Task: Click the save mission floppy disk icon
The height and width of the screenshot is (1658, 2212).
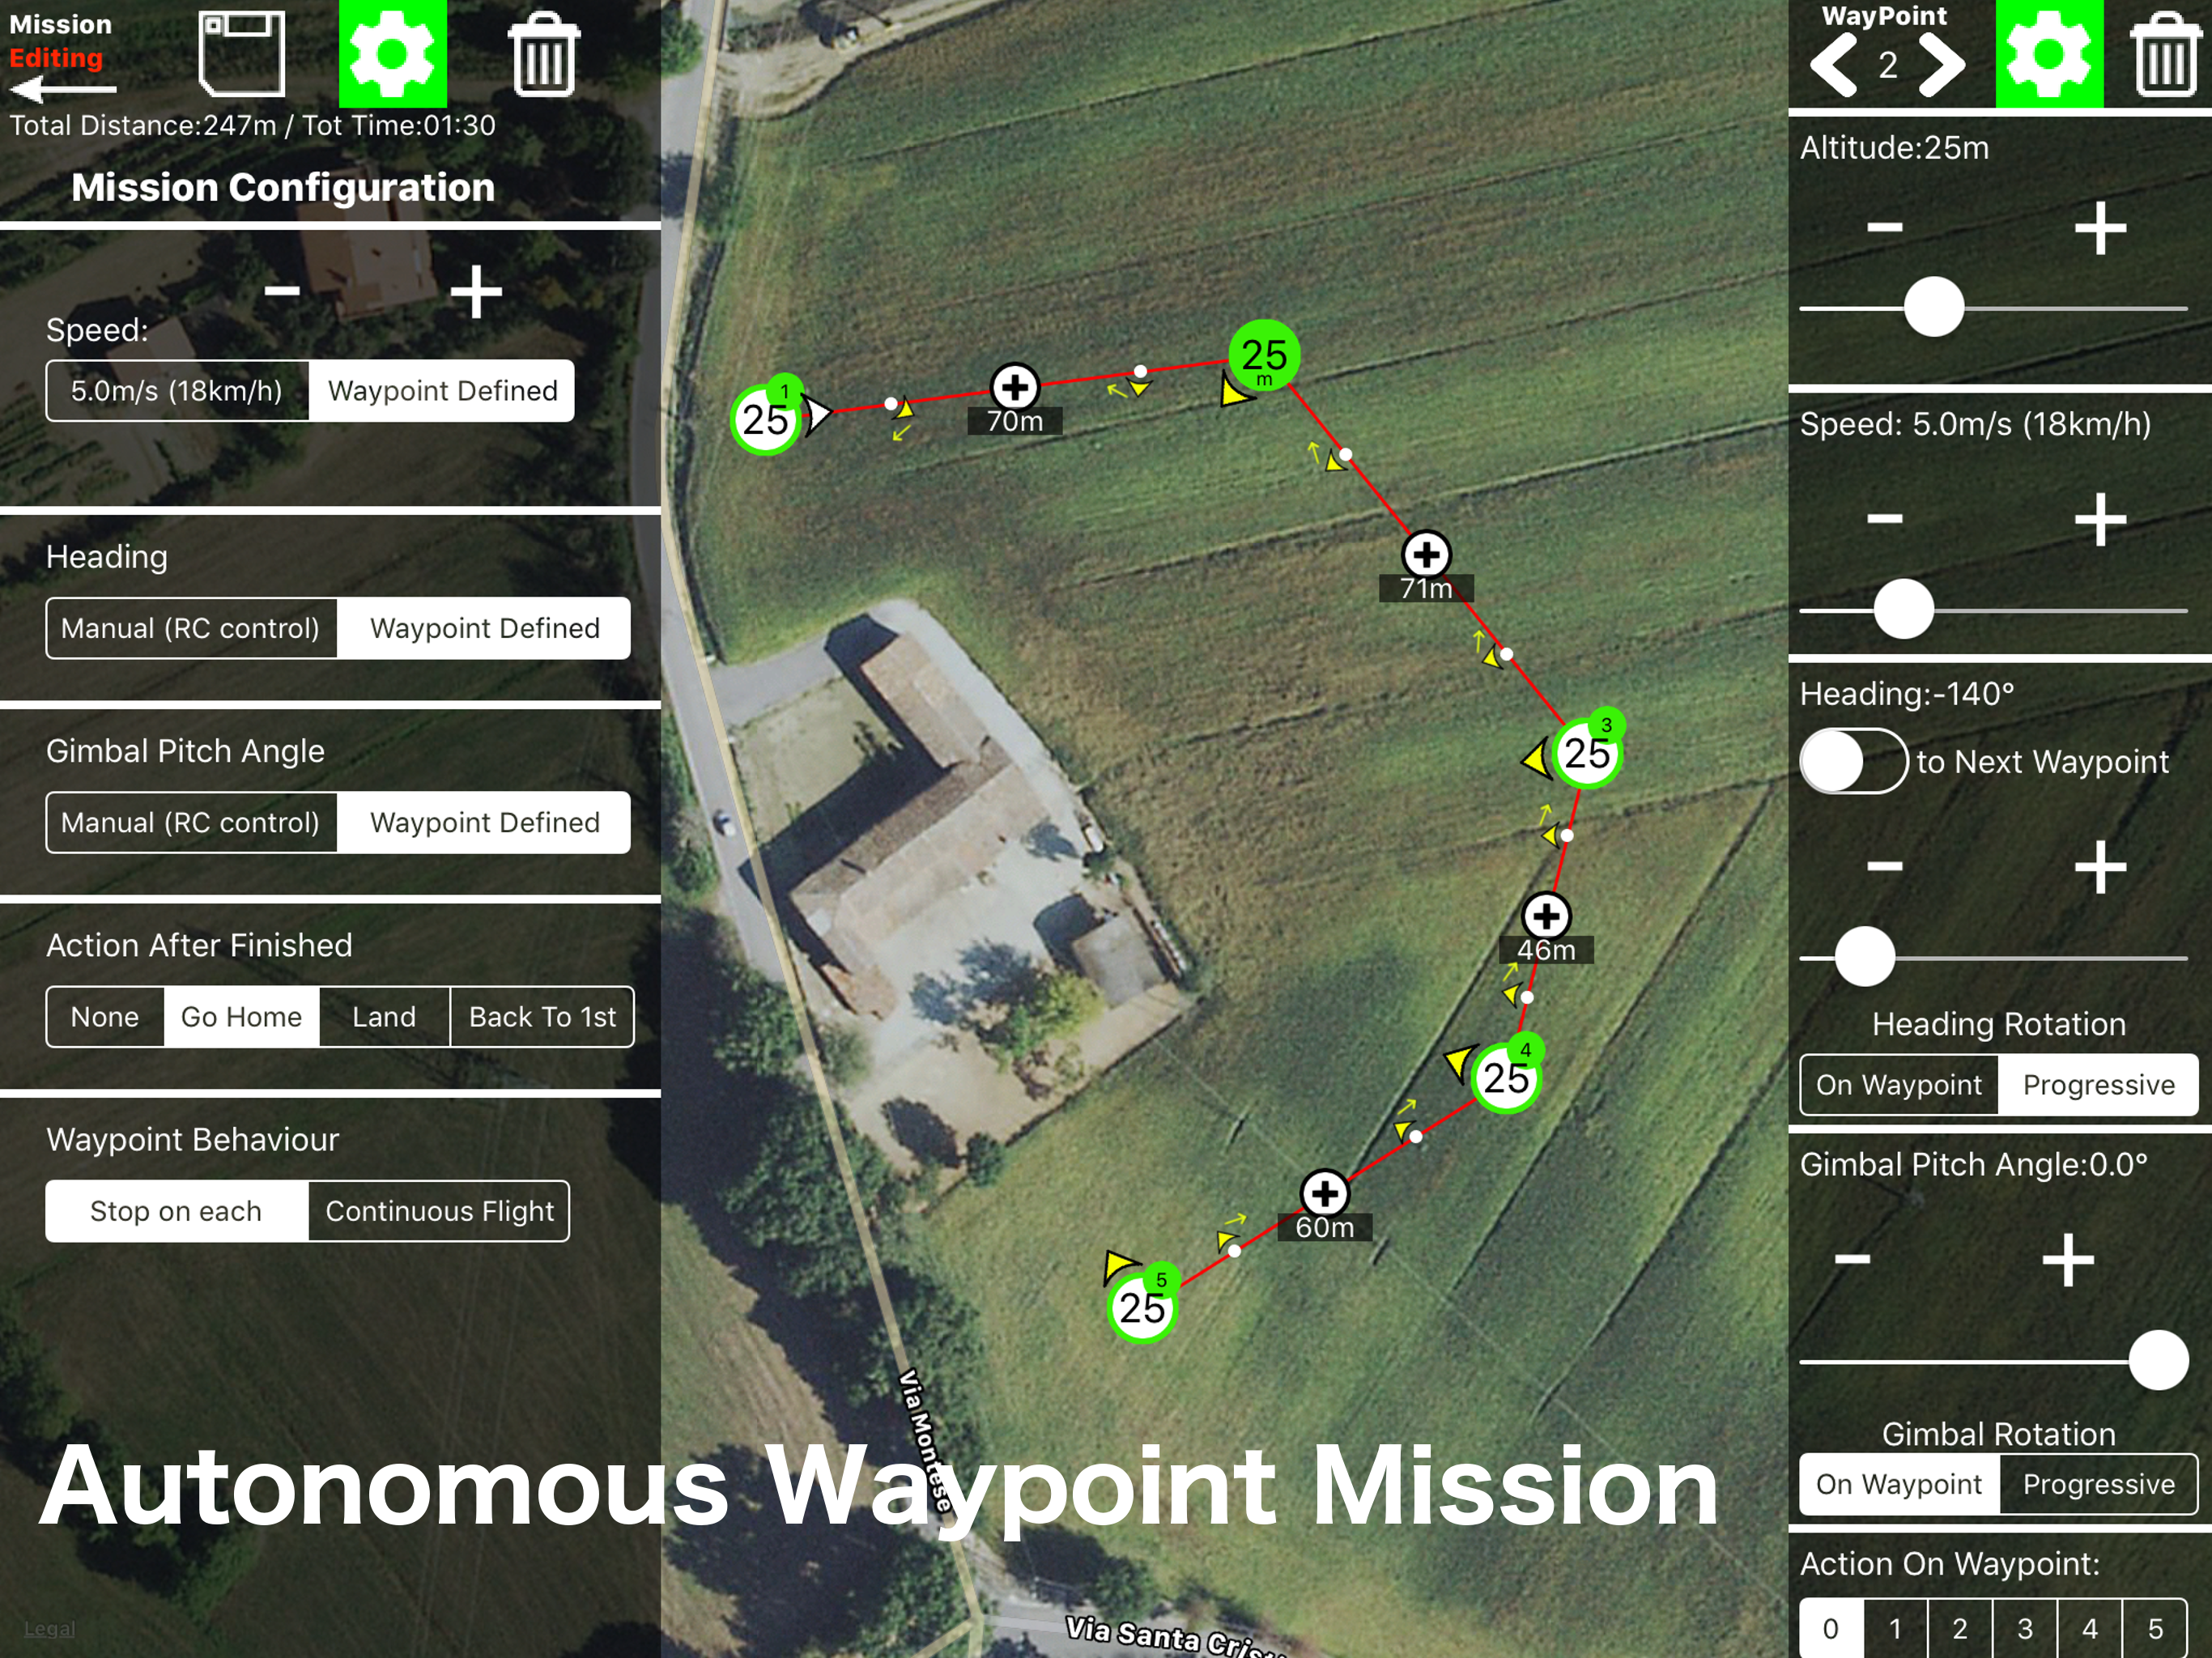Action: 241,54
